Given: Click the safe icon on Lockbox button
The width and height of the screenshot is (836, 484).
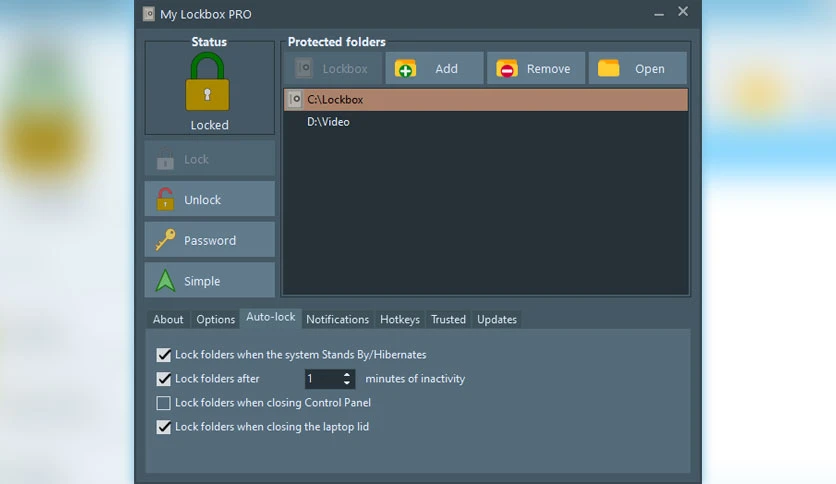Looking at the screenshot, I should [x=304, y=68].
